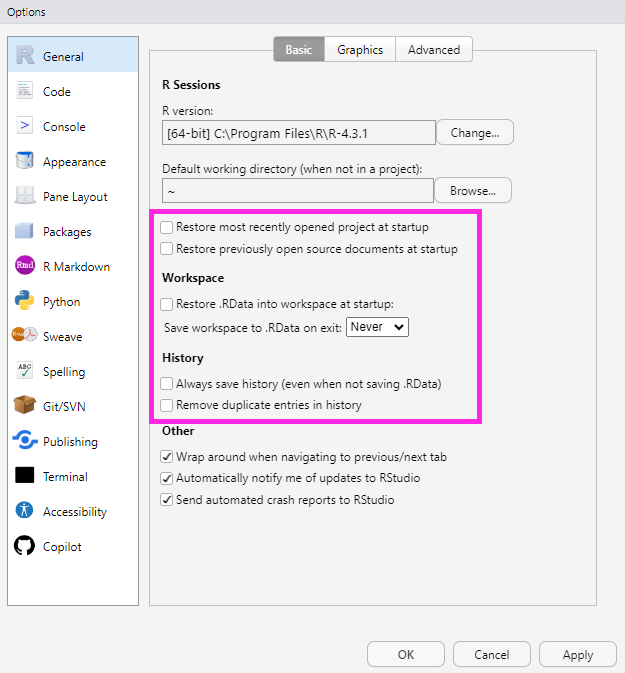The width and height of the screenshot is (625, 673).
Task: Check Remove duplicate entries in history
Action: coord(167,405)
